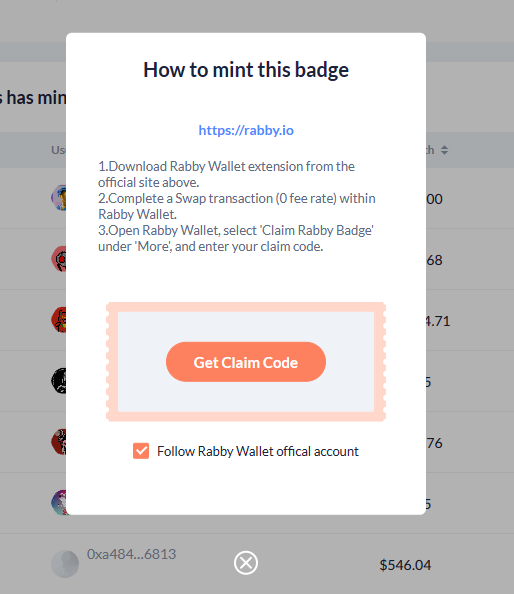Click the 'How to mint this badge' heading

[x=246, y=70]
